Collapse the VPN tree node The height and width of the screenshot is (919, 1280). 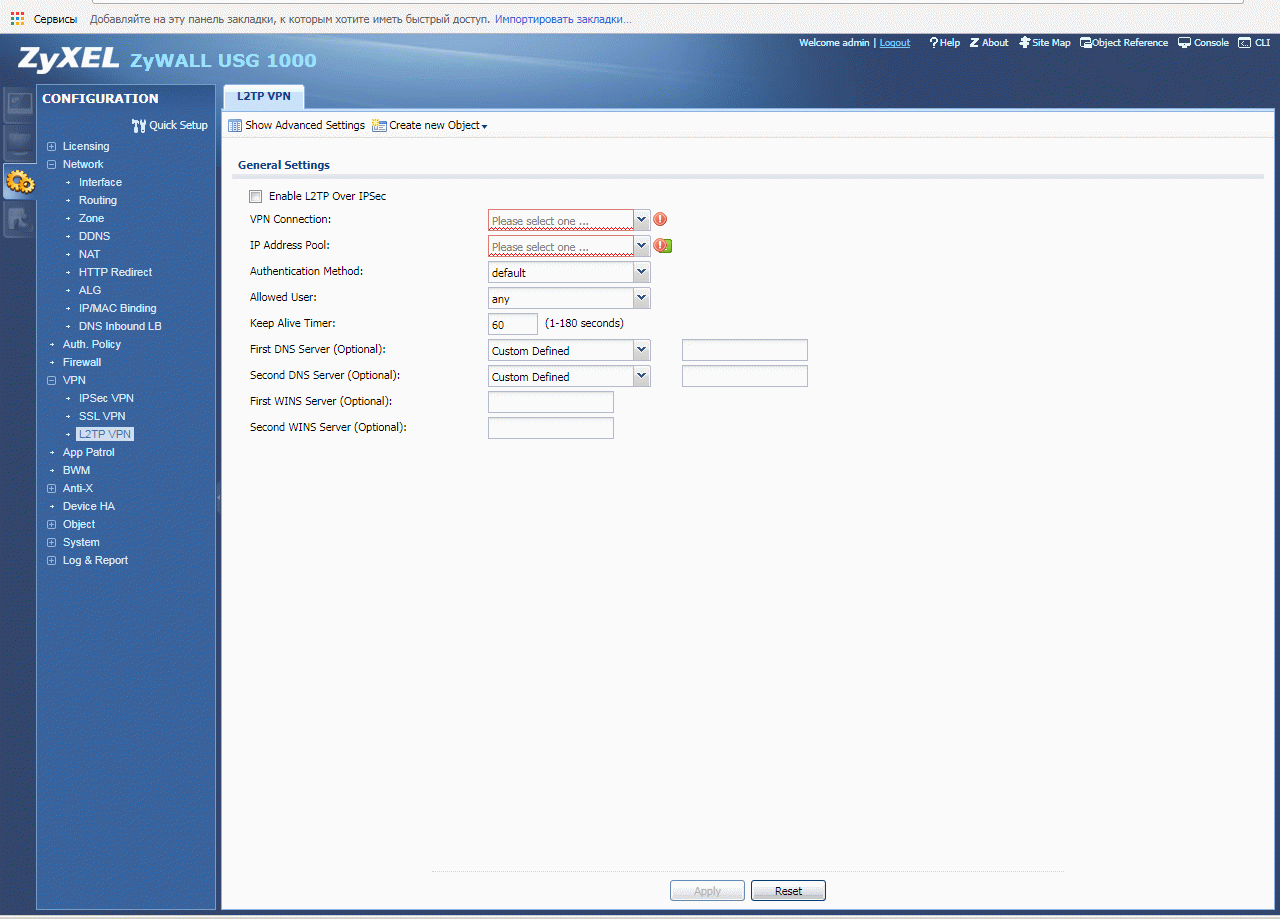click(x=52, y=380)
